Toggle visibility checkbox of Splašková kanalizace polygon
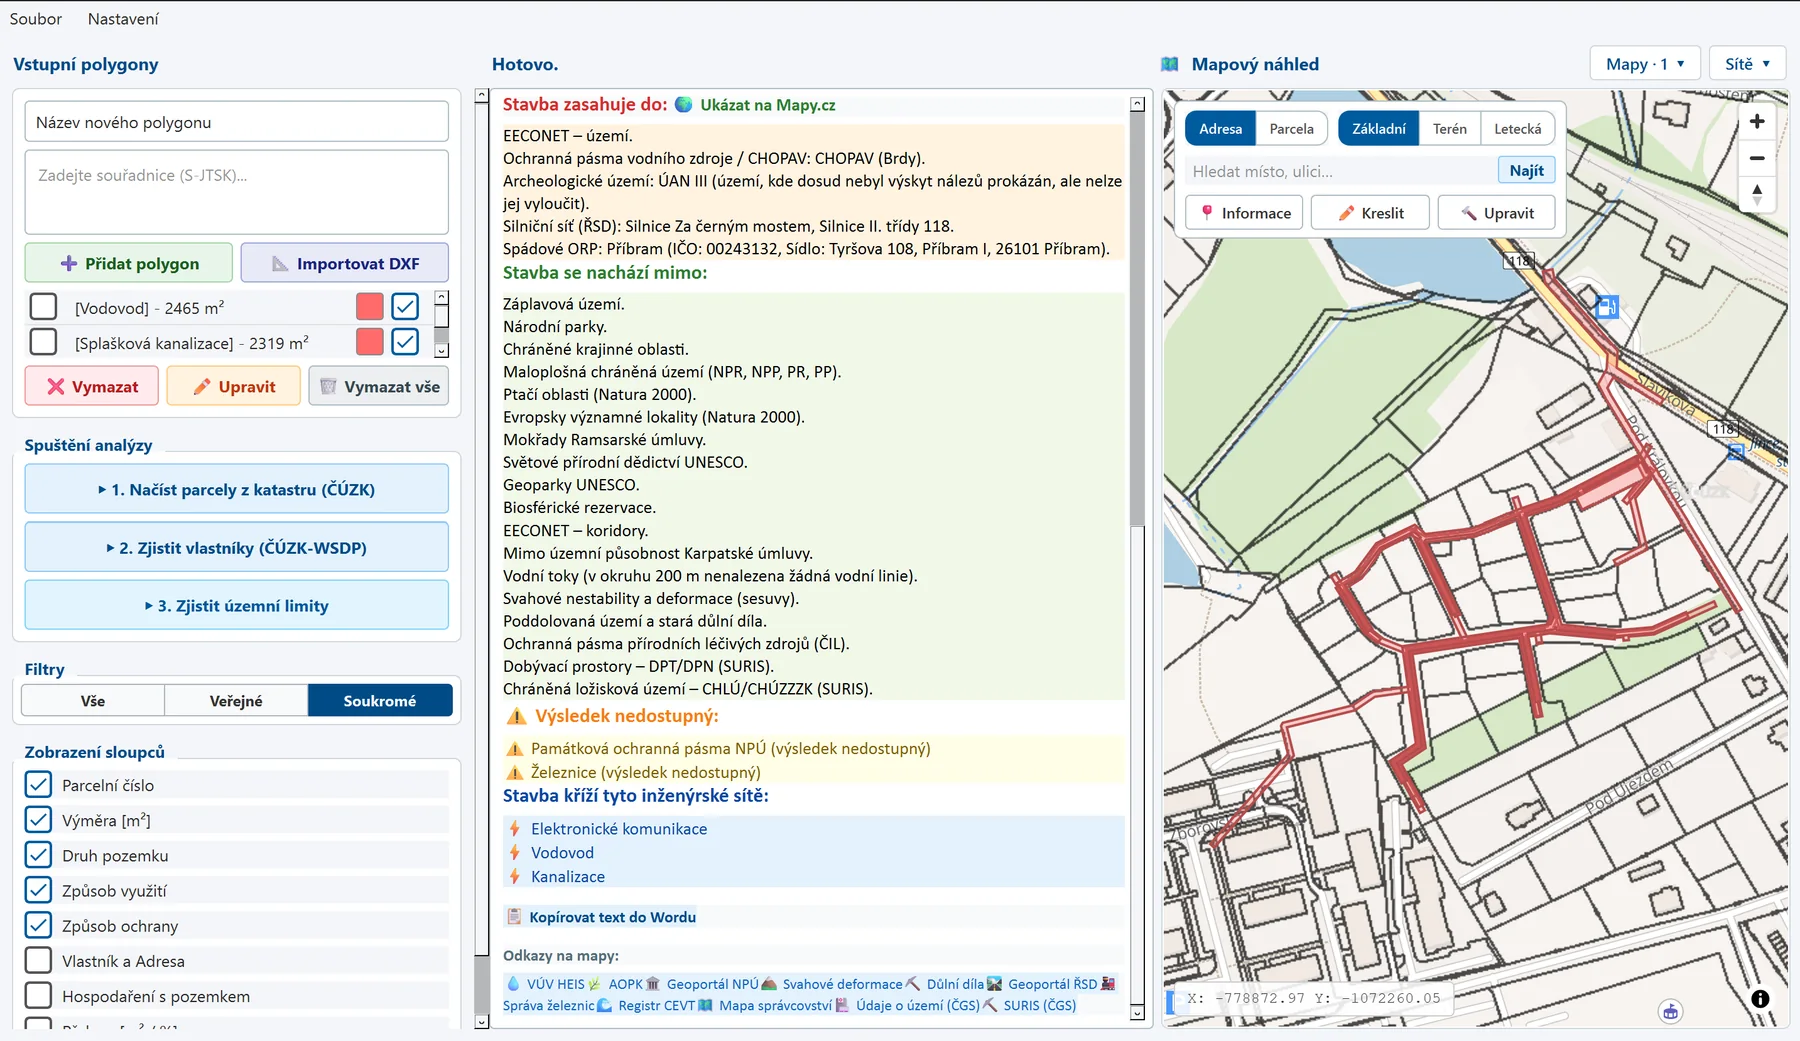 click(405, 342)
